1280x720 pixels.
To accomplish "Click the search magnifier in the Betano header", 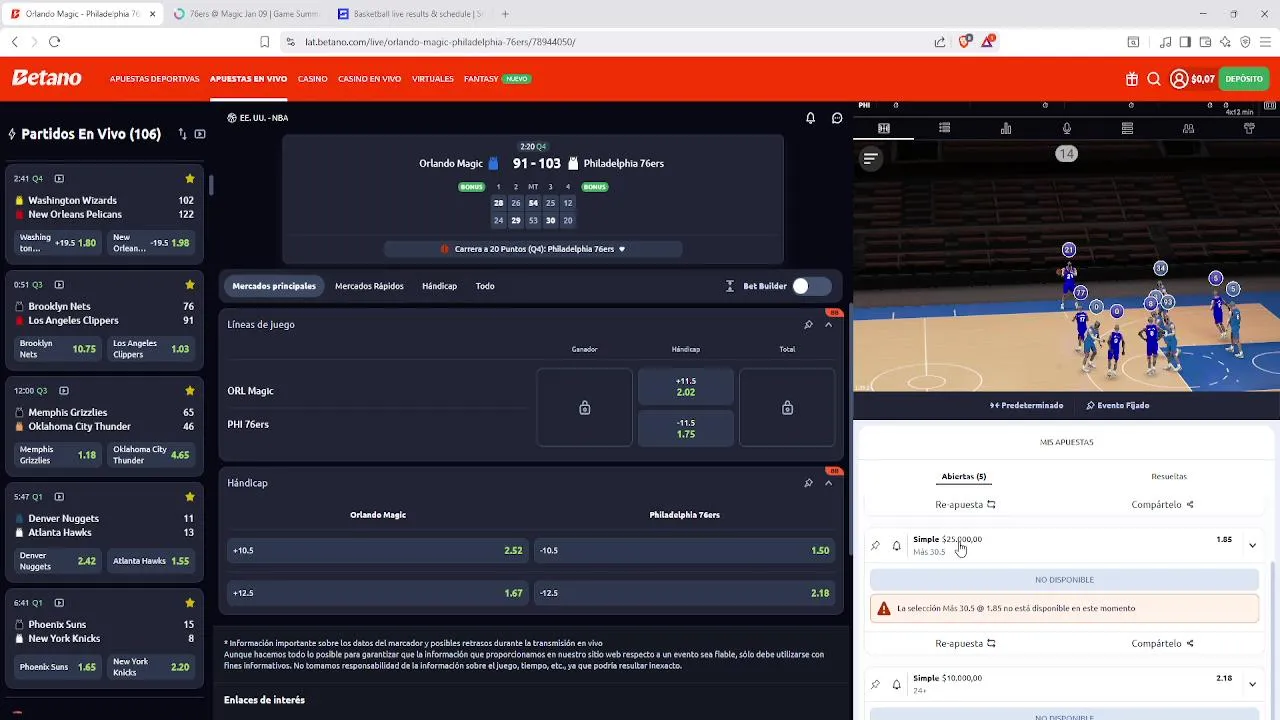I will [1154, 79].
